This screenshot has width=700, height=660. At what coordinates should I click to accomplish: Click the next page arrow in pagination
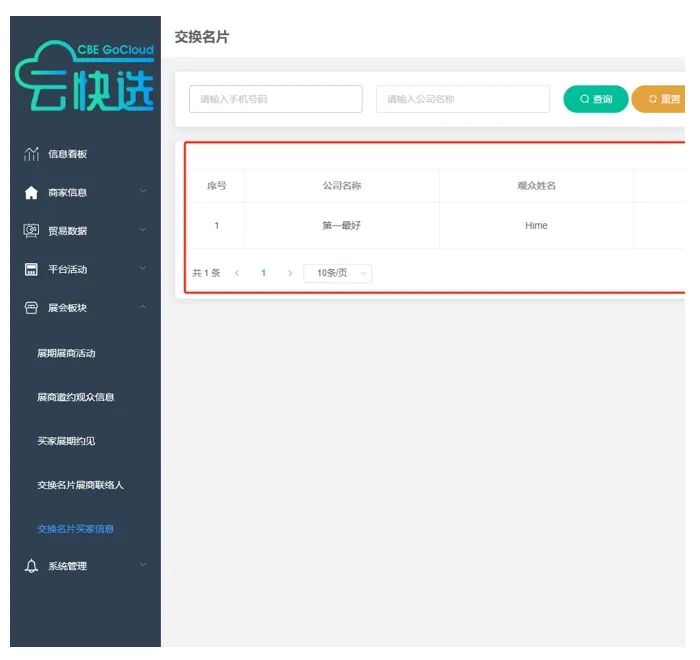click(x=290, y=273)
